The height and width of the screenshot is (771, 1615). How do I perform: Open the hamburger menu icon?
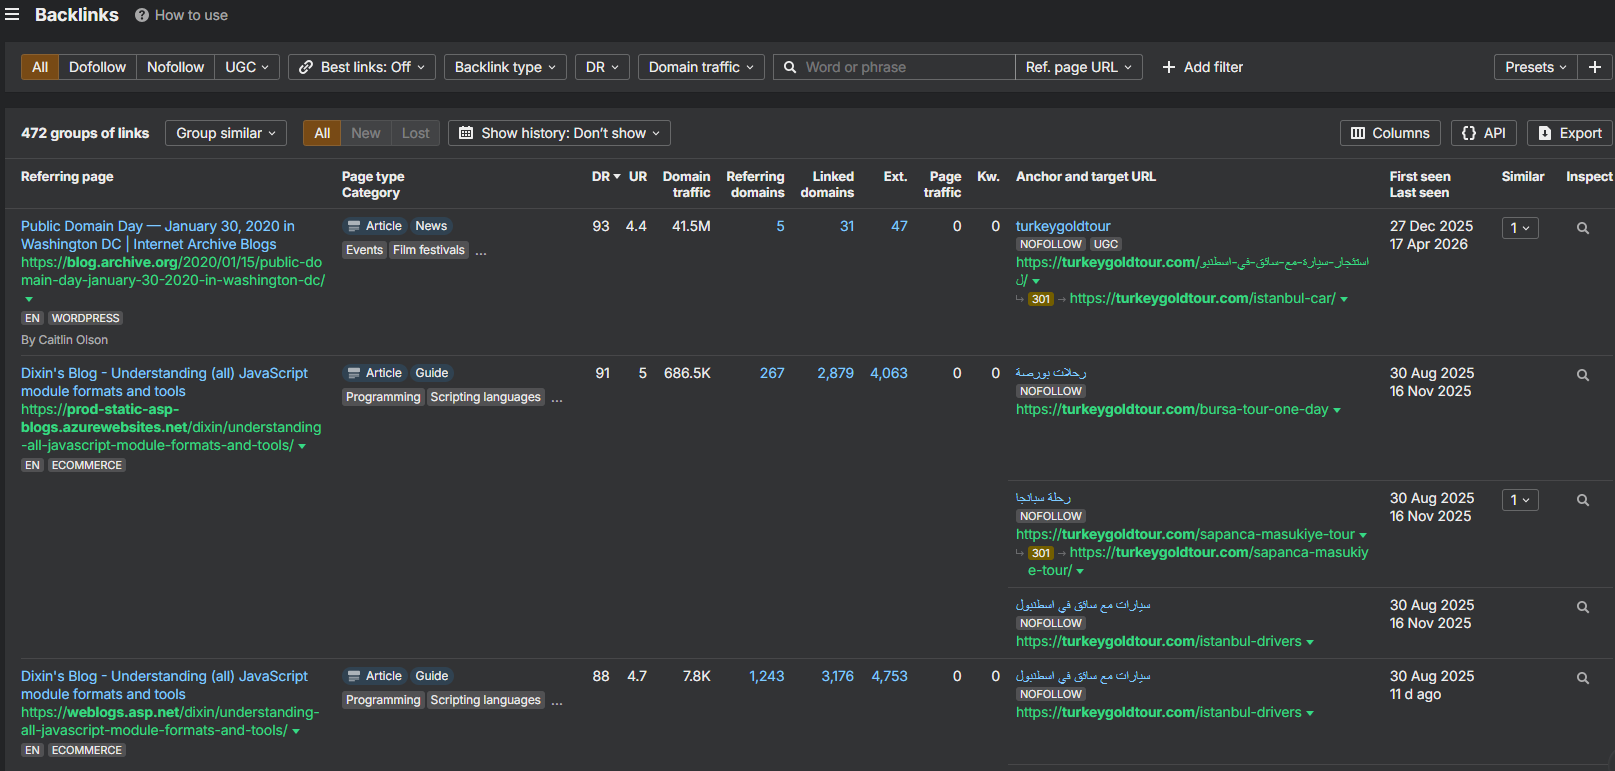(12, 15)
